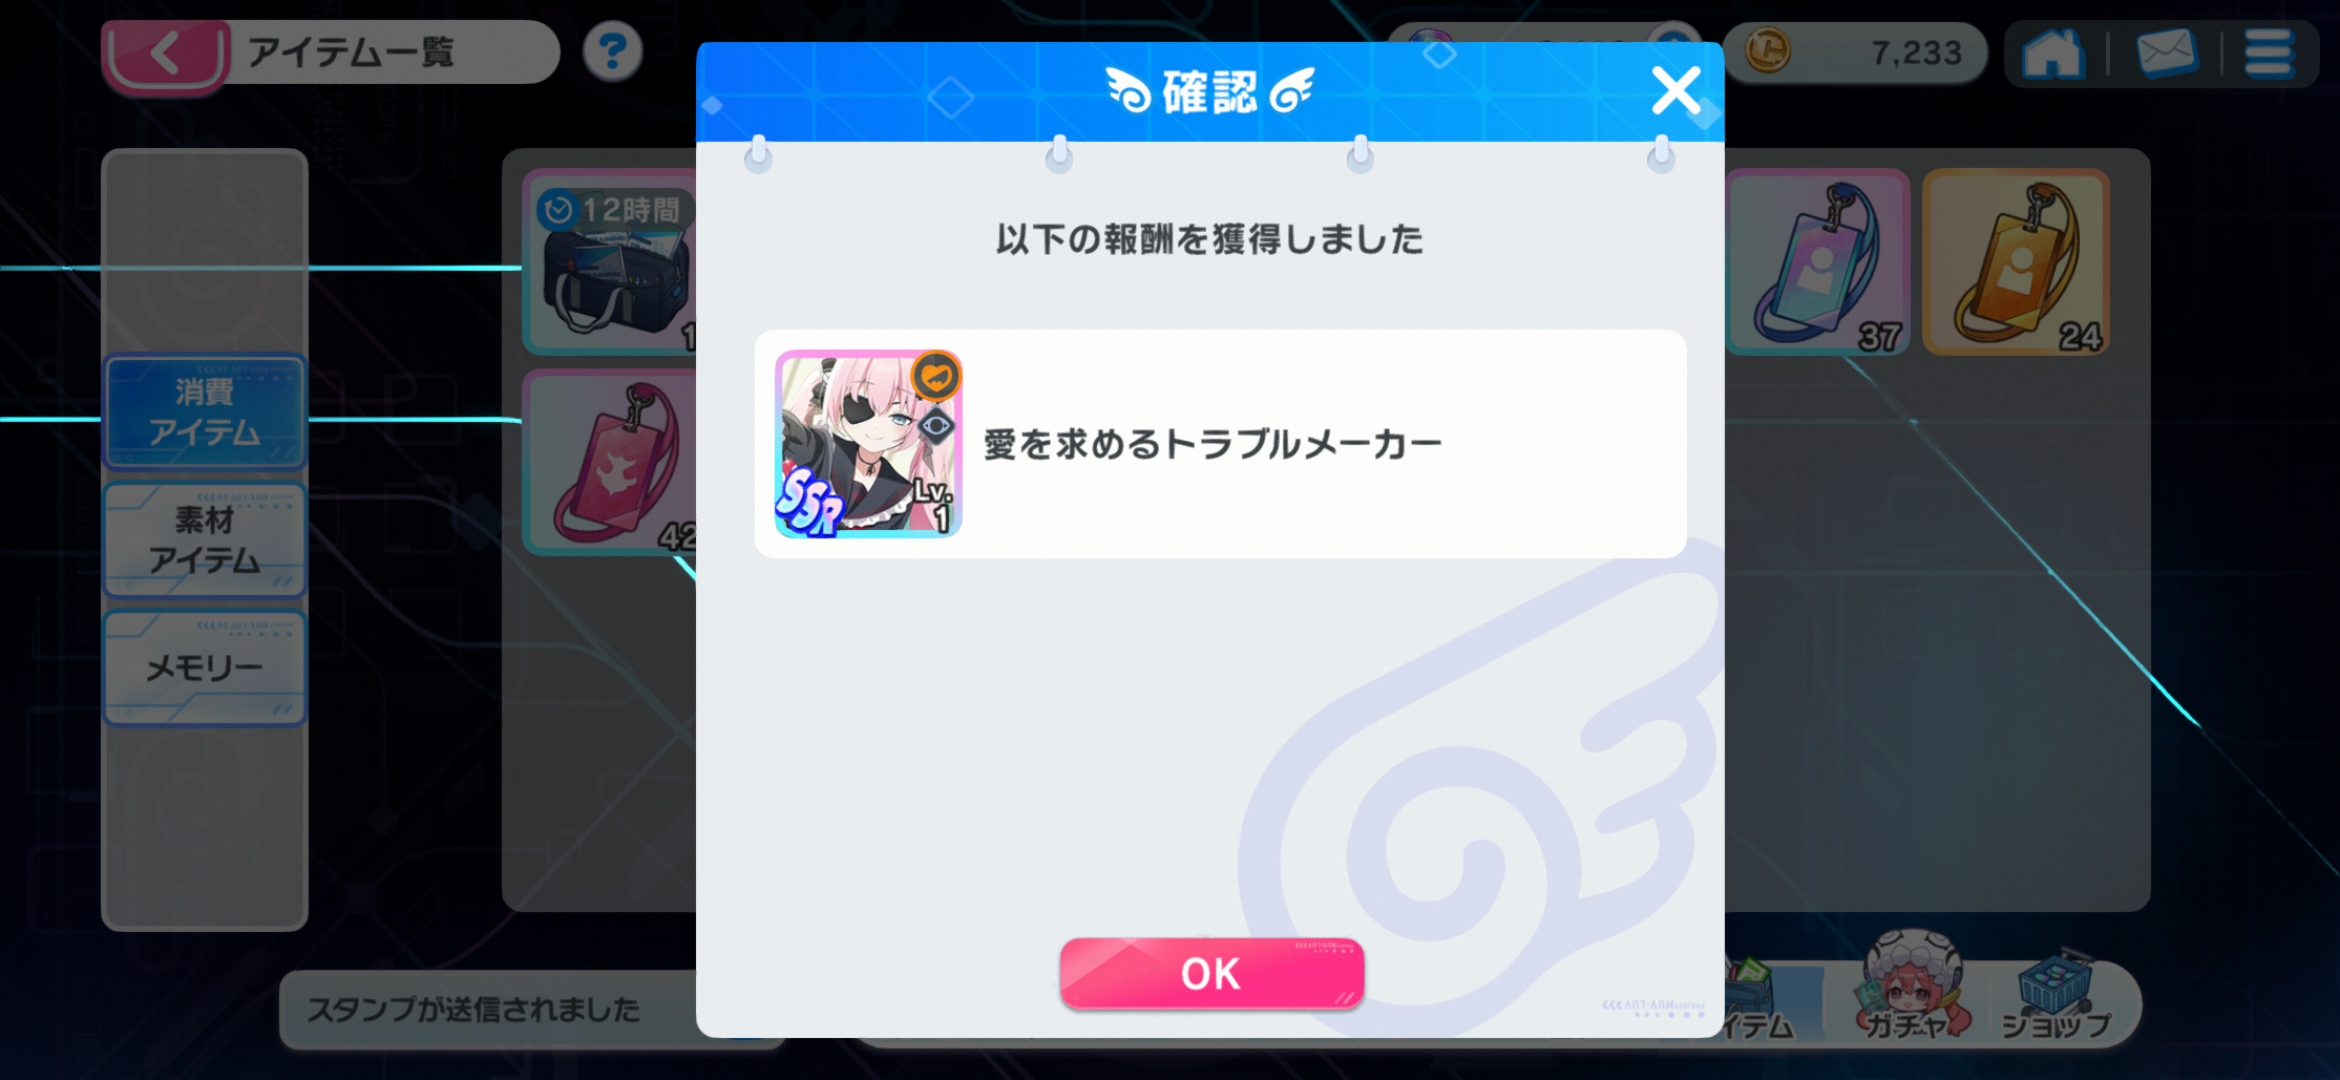Open the home icon

[x=2053, y=53]
